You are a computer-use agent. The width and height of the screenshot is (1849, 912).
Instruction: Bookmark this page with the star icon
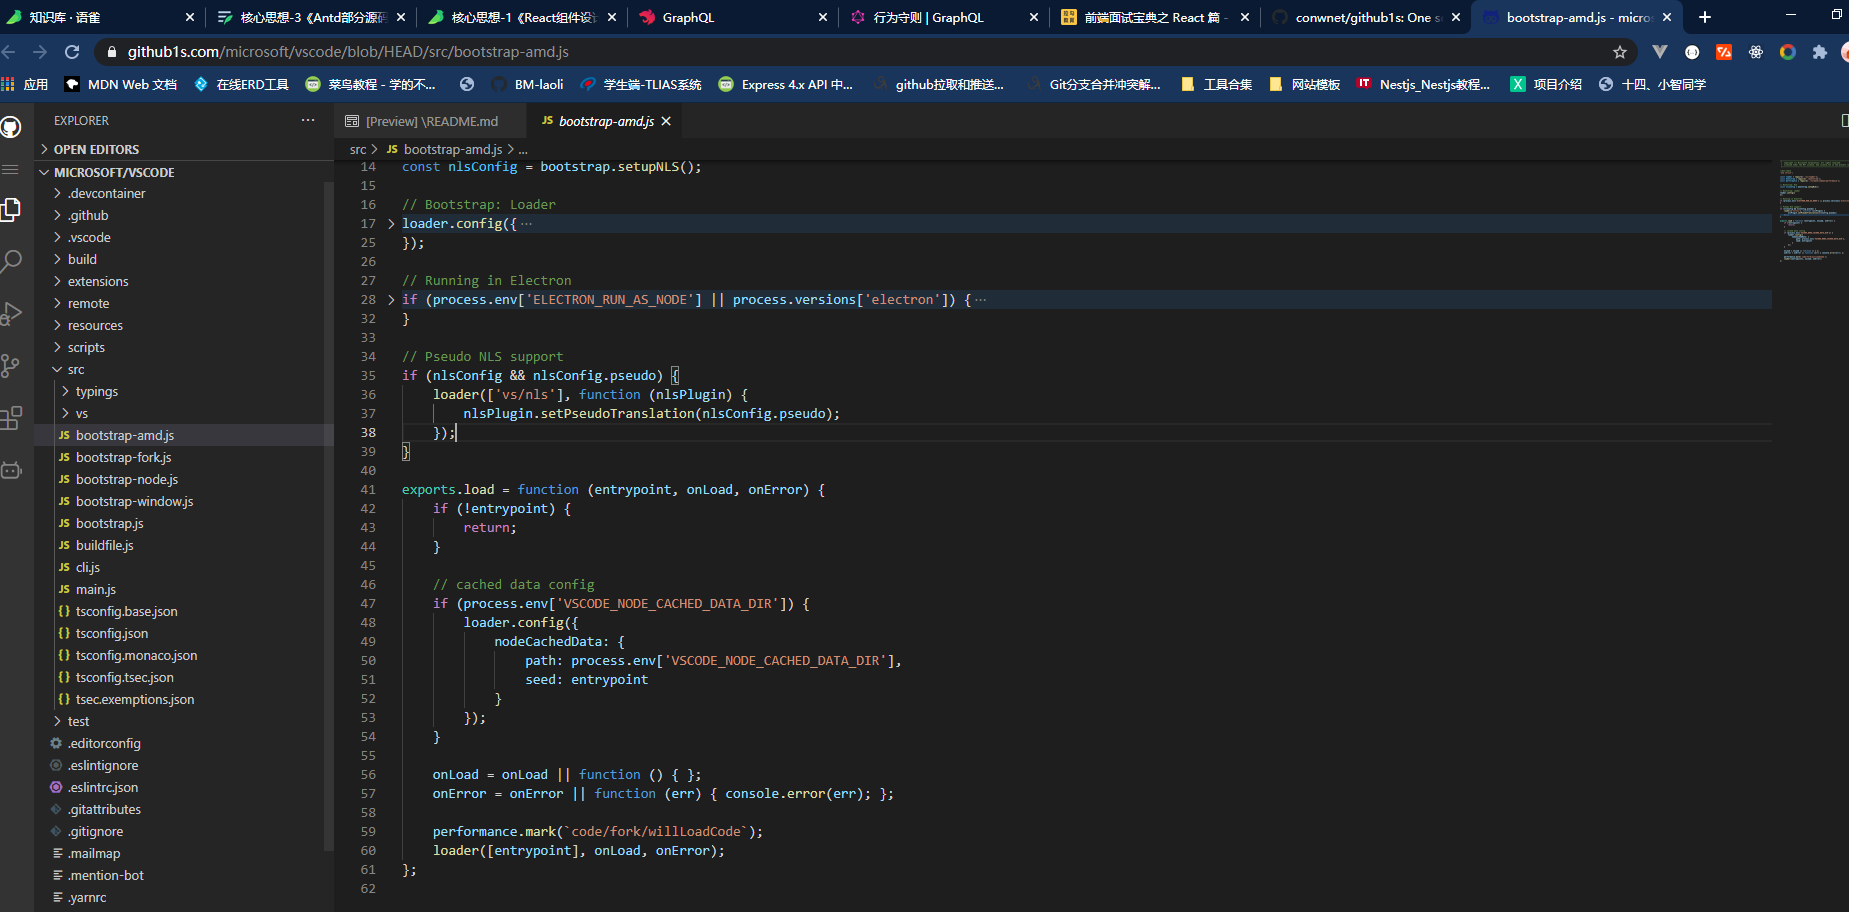[1619, 52]
